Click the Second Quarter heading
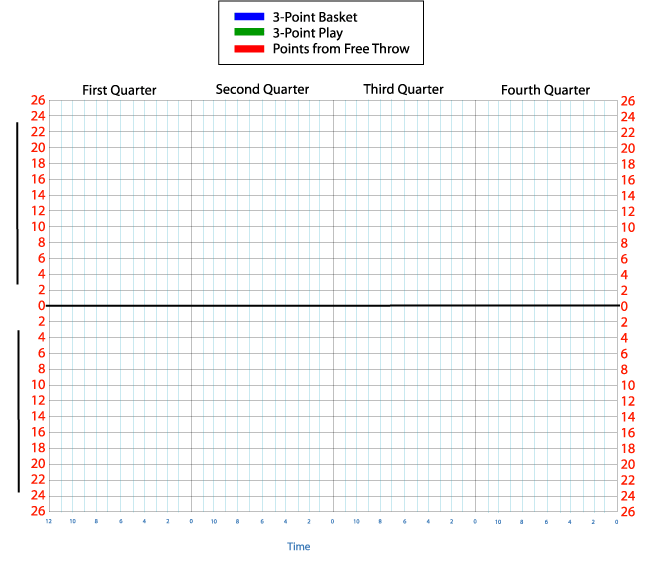Viewport: 666px width, 562px height. click(x=262, y=89)
